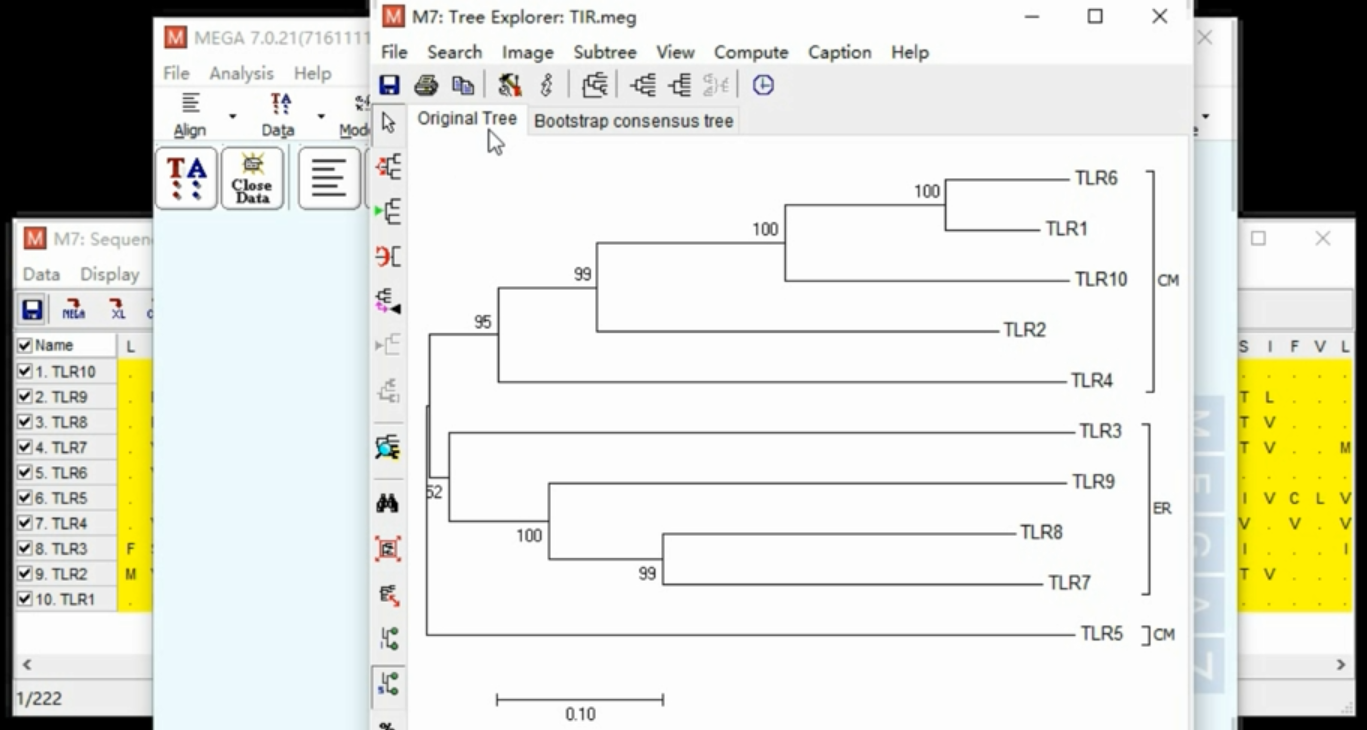This screenshot has width=1367, height=730.
Task: Click the information 'i' icon in toolbar
Action: point(546,86)
